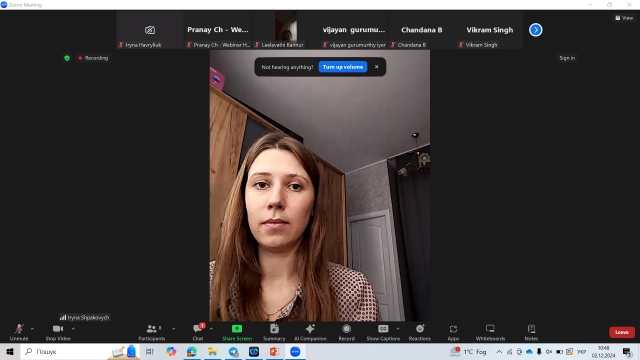Click the green Share Screen icon

(x=237, y=329)
